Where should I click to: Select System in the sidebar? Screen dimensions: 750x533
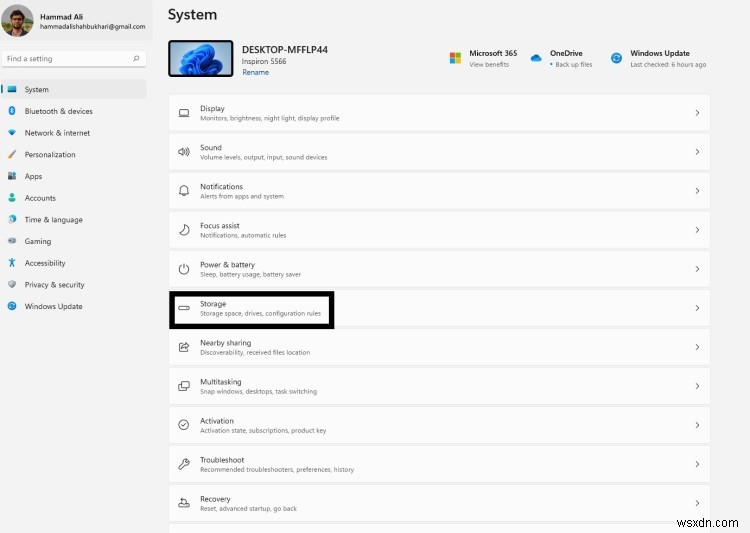(x=74, y=89)
